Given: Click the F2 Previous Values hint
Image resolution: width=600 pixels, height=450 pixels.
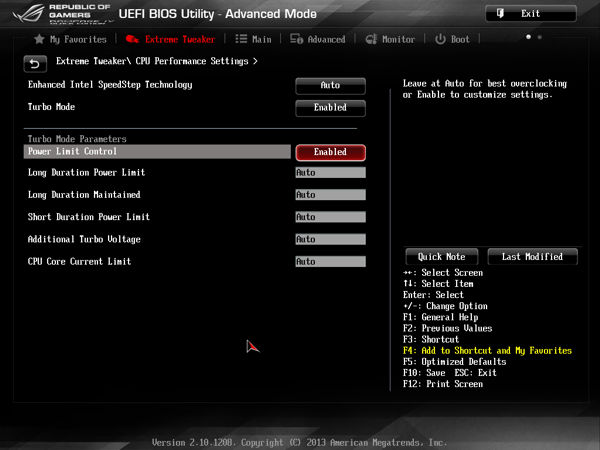Looking at the screenshot, I should pyautogui.click(x=448, y=328).
